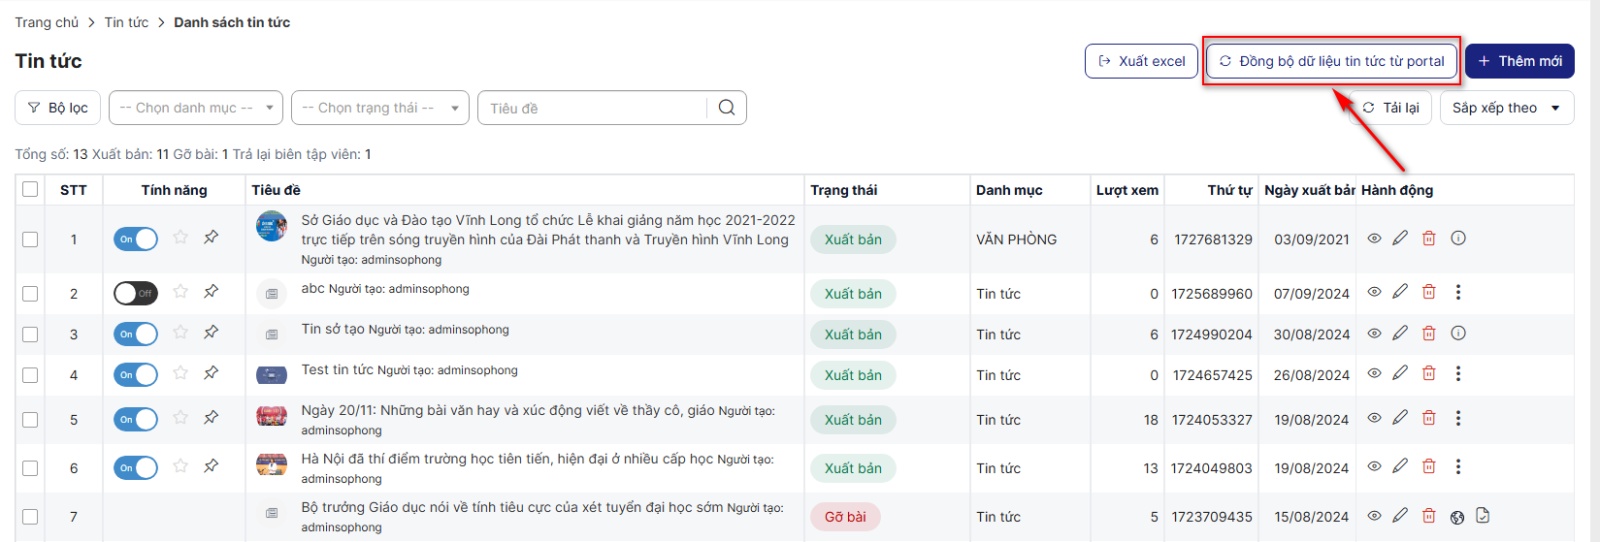Viewport: 1600px width, 542px height.
Task: Open the "Tin tức" breadcrumb link
Action: pos(126,22)
